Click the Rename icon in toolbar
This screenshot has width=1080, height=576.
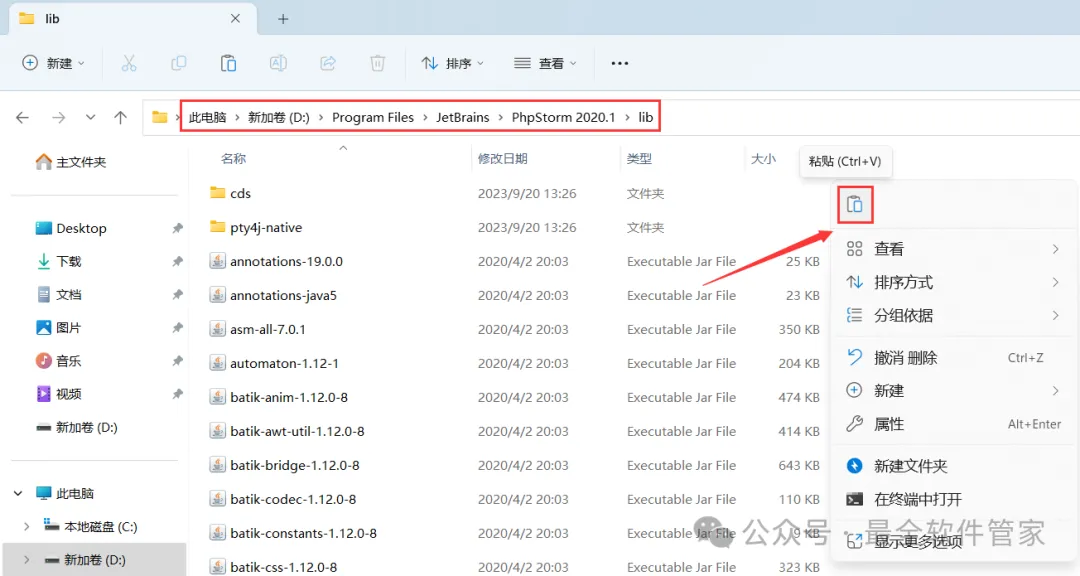coord(278,63)
